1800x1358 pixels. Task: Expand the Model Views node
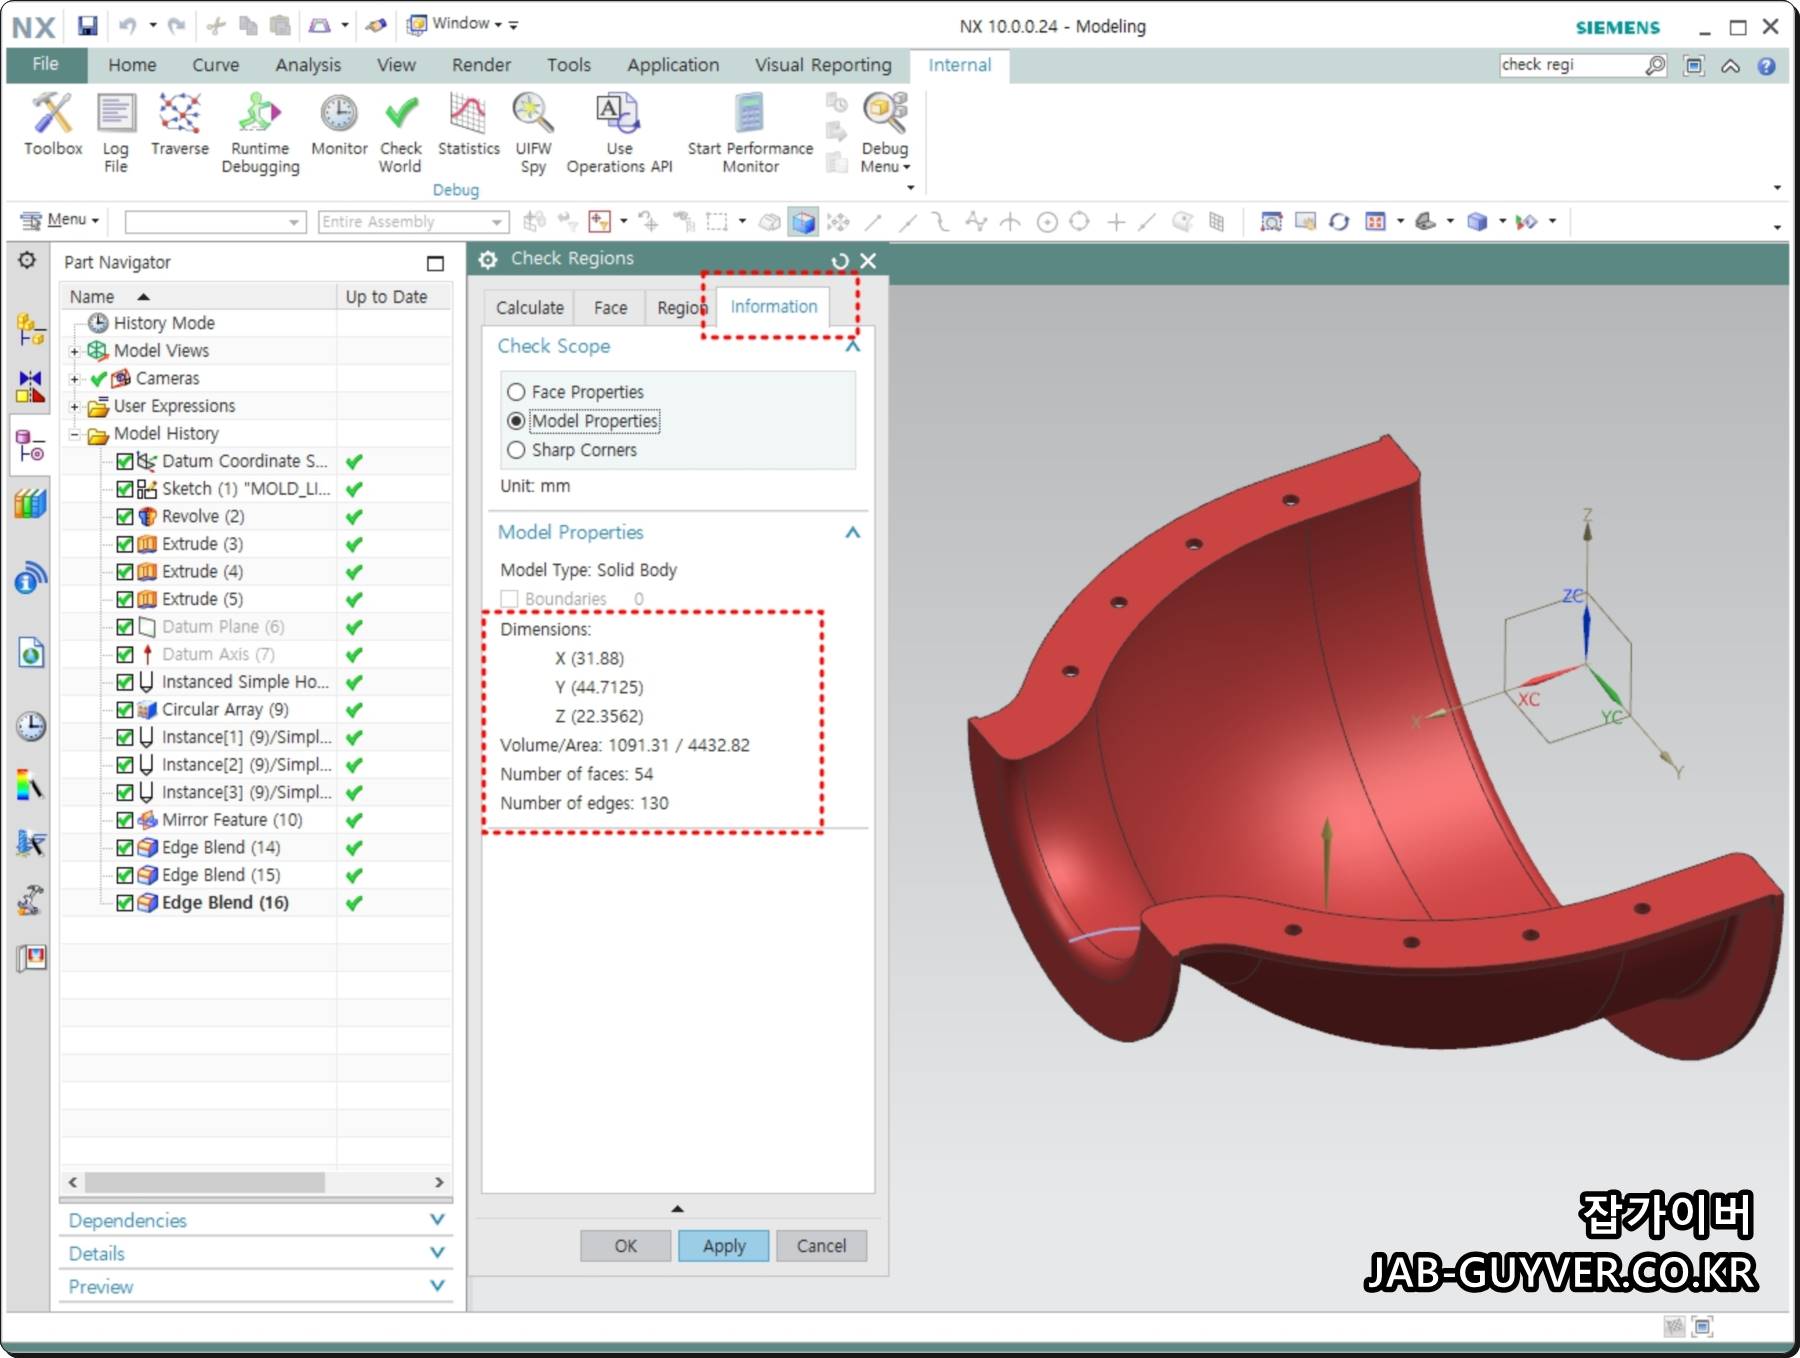[74, 352]
